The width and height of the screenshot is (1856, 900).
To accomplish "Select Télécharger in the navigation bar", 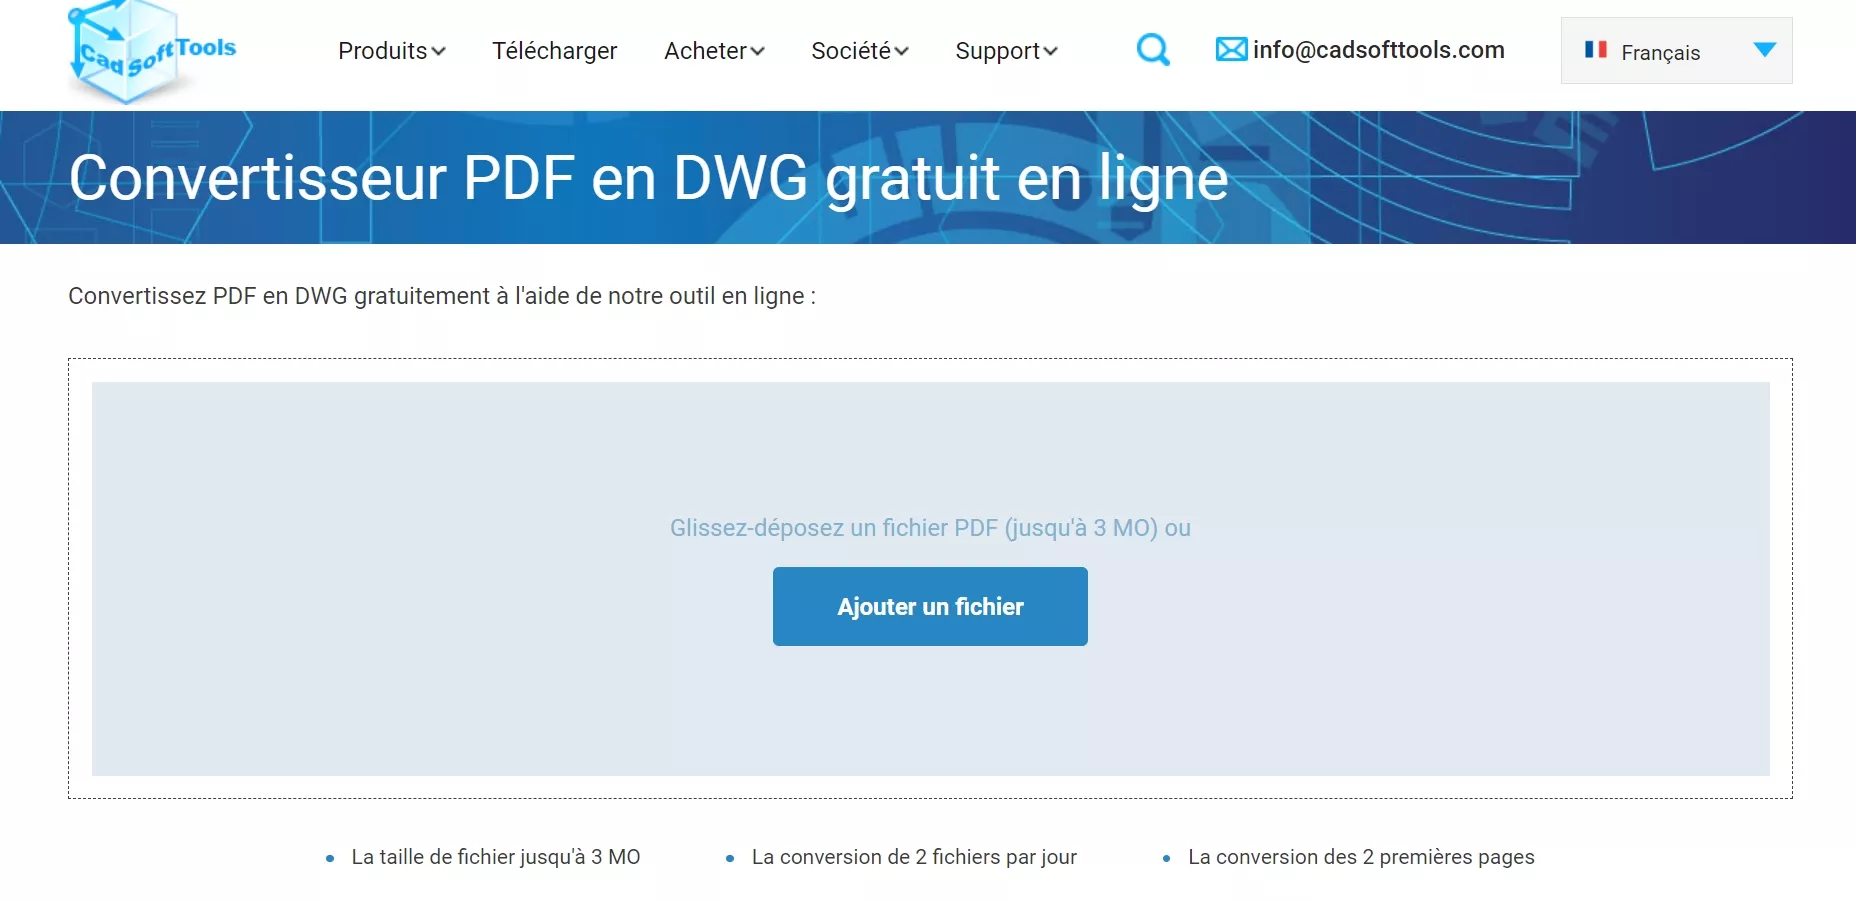I will (554, 50).
